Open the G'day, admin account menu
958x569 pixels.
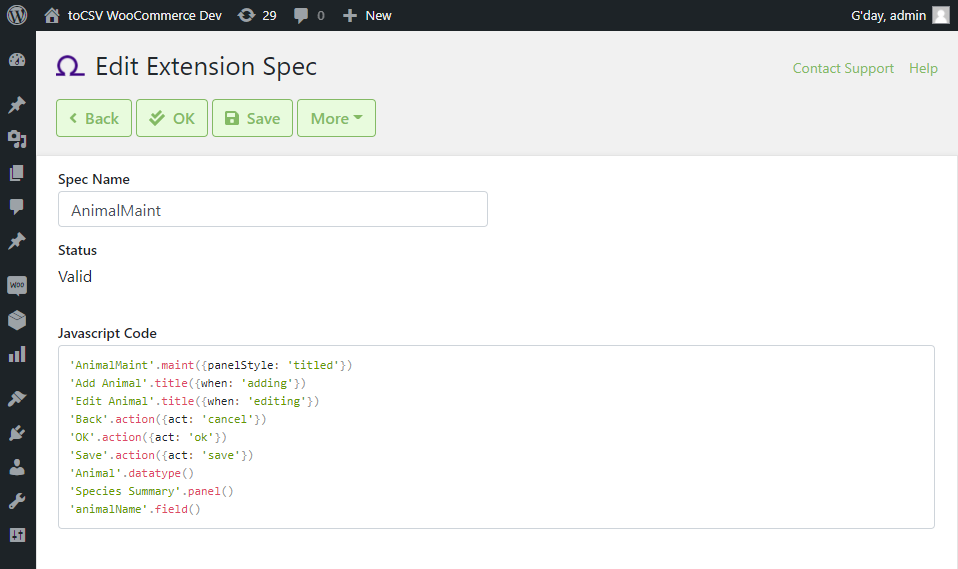pos(900,15)
